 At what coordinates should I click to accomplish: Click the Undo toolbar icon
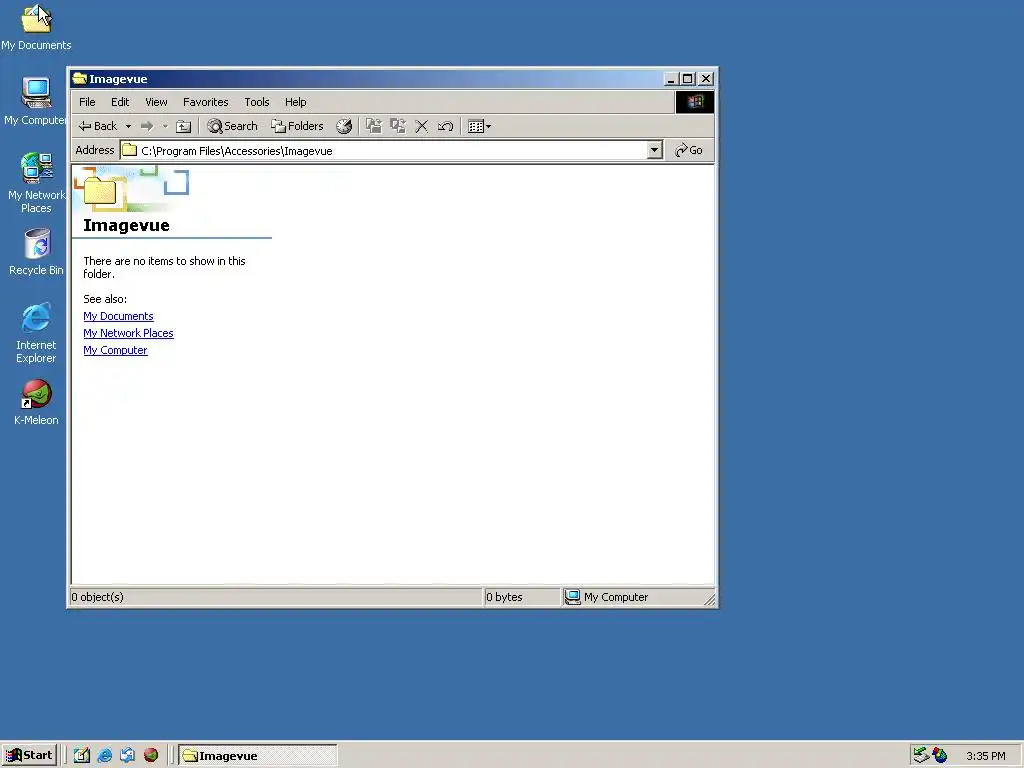445,126
